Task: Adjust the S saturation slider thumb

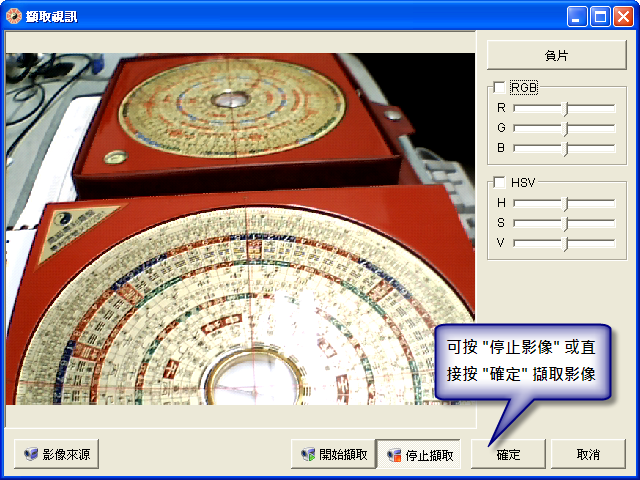Action: [x=565, y=223]
